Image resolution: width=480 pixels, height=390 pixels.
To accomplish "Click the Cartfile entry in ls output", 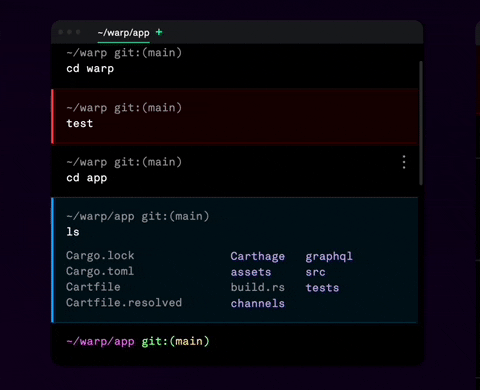I will click(x=93, y=287).
